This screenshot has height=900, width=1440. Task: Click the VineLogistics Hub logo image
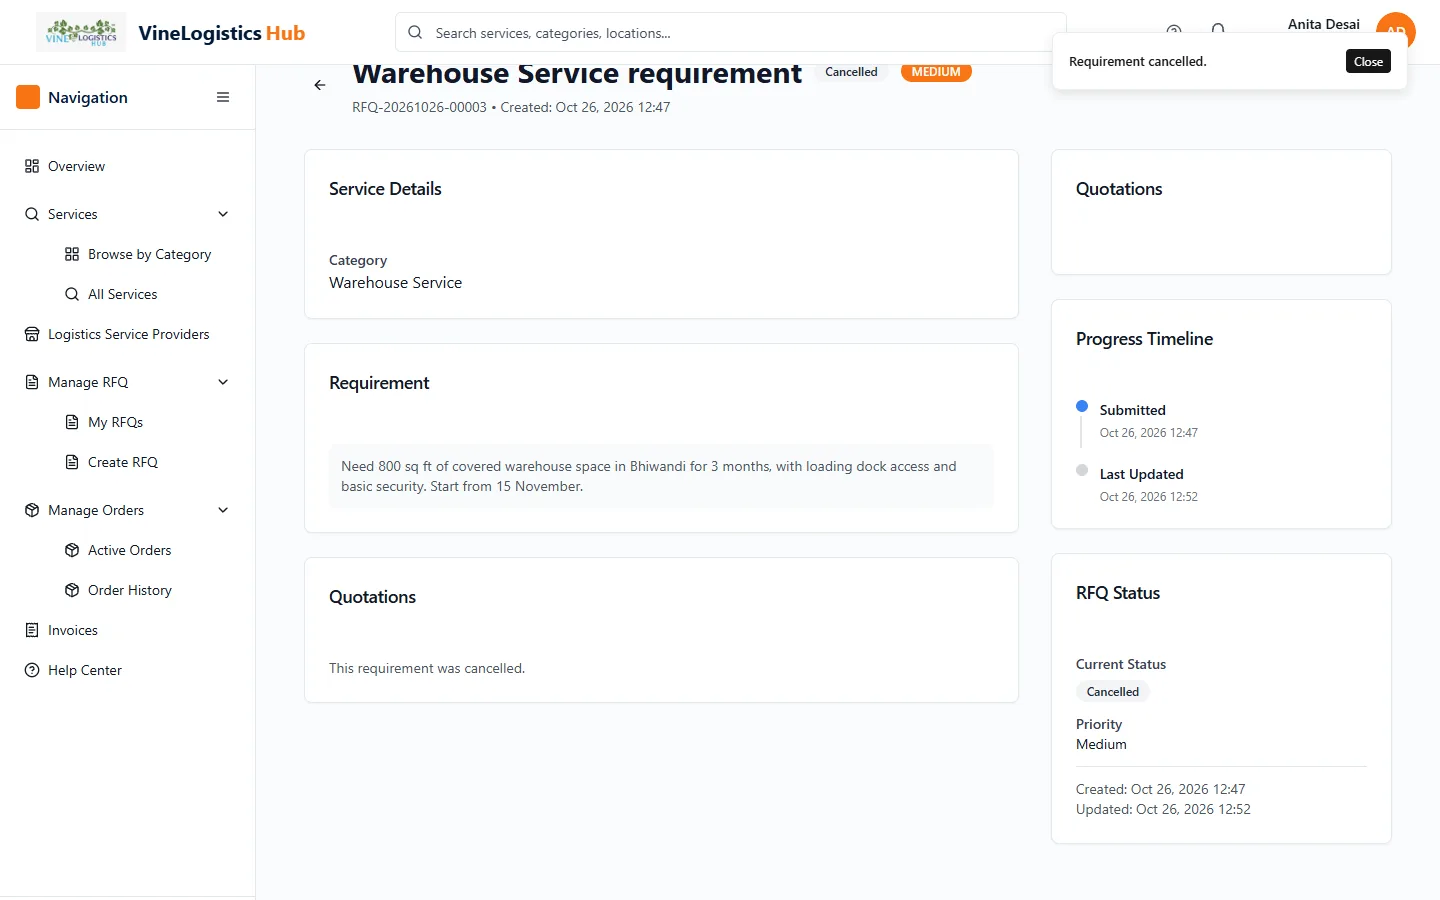tap(81, 33)
